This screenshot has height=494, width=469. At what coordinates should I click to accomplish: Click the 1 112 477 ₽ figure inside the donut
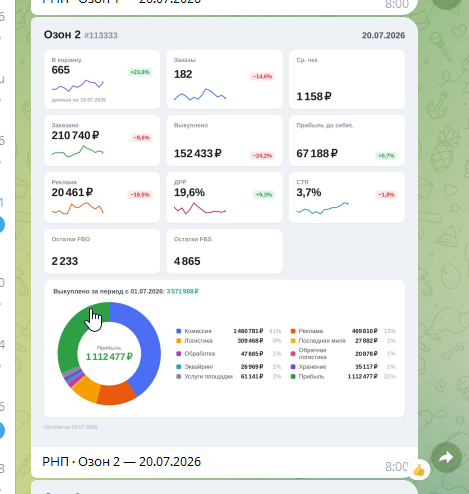tap(109, 357)
